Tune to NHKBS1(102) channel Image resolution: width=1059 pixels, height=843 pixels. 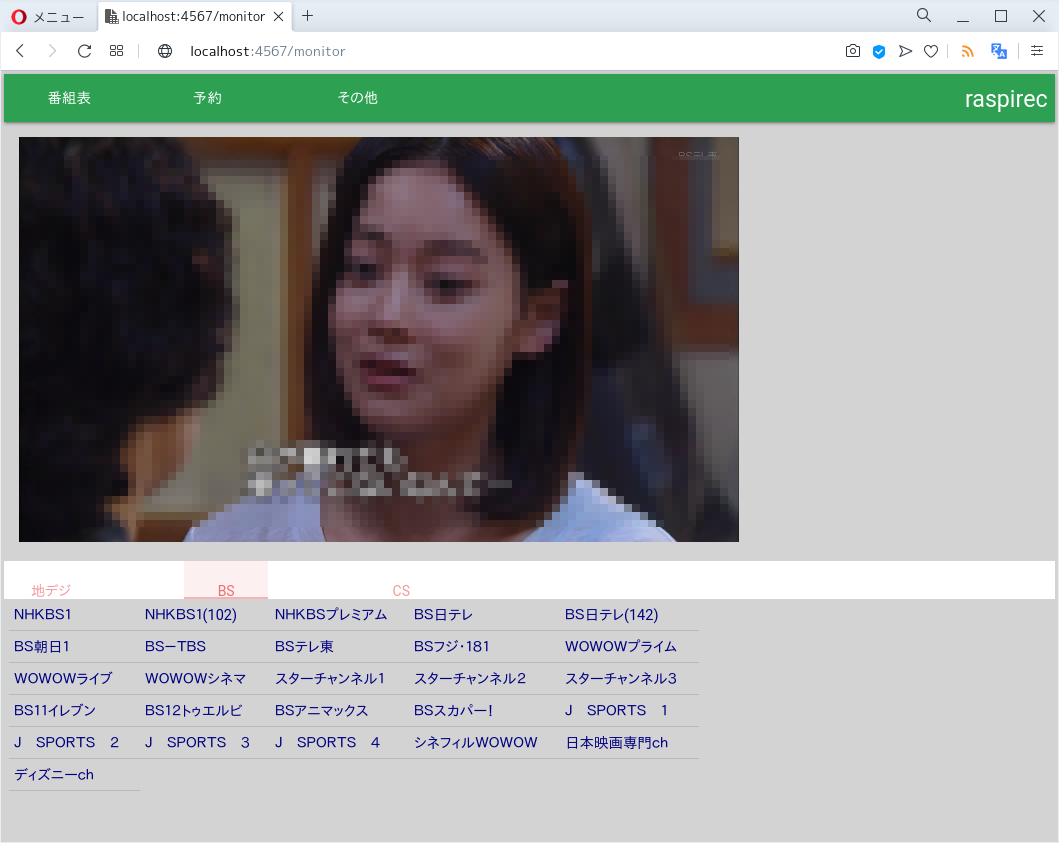pyautogui.click(x=190, y=615)
